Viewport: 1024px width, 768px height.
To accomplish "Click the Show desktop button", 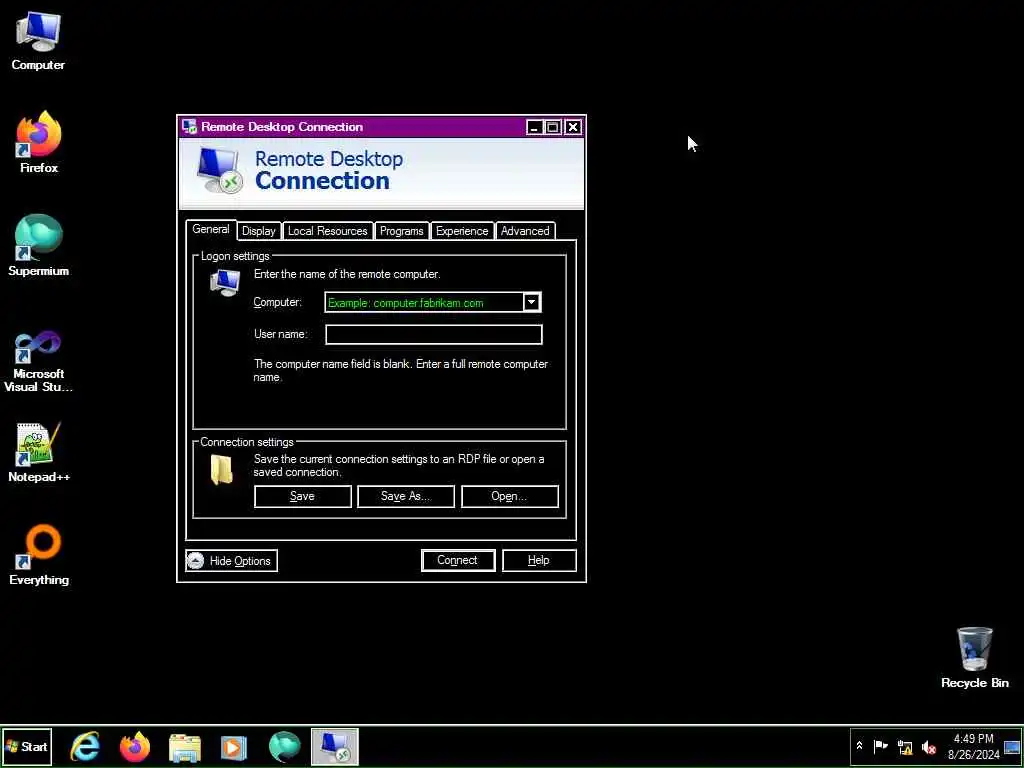I will [x=1012, y=746].
